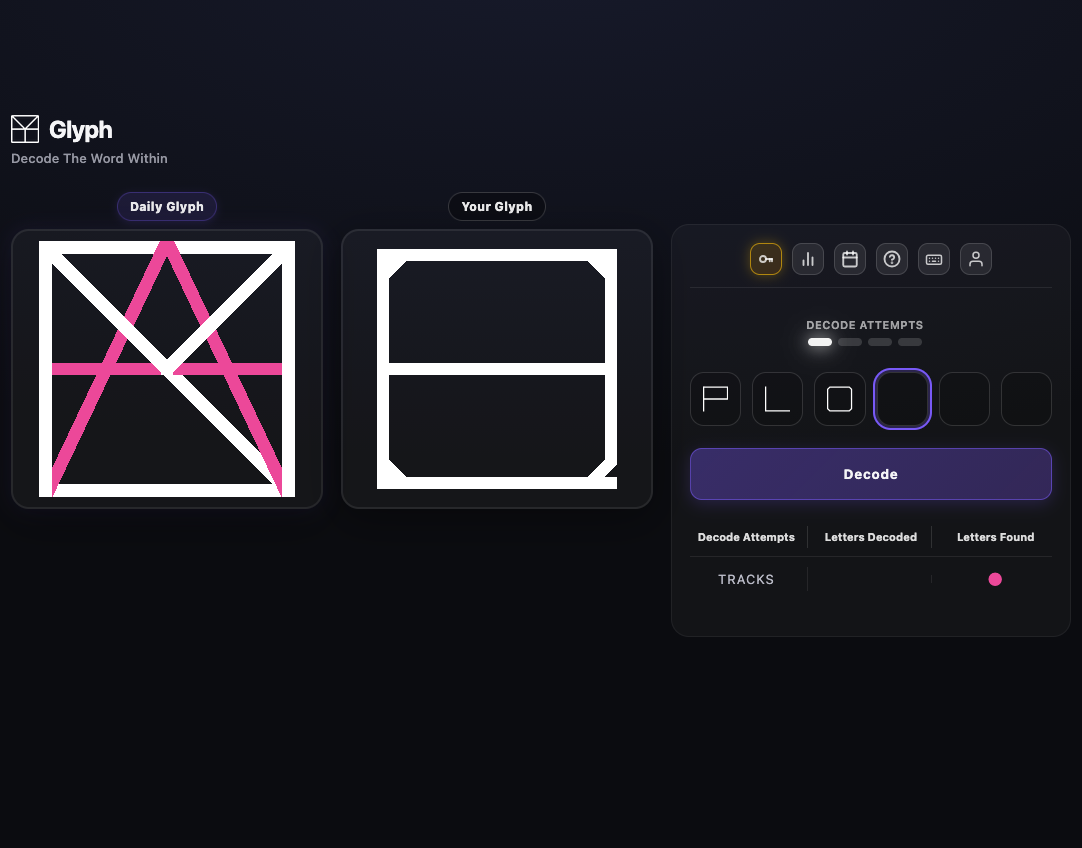Screen dimensions: 1082x848
Task: Switch to the Daily Glyph view
Action: 166,206
